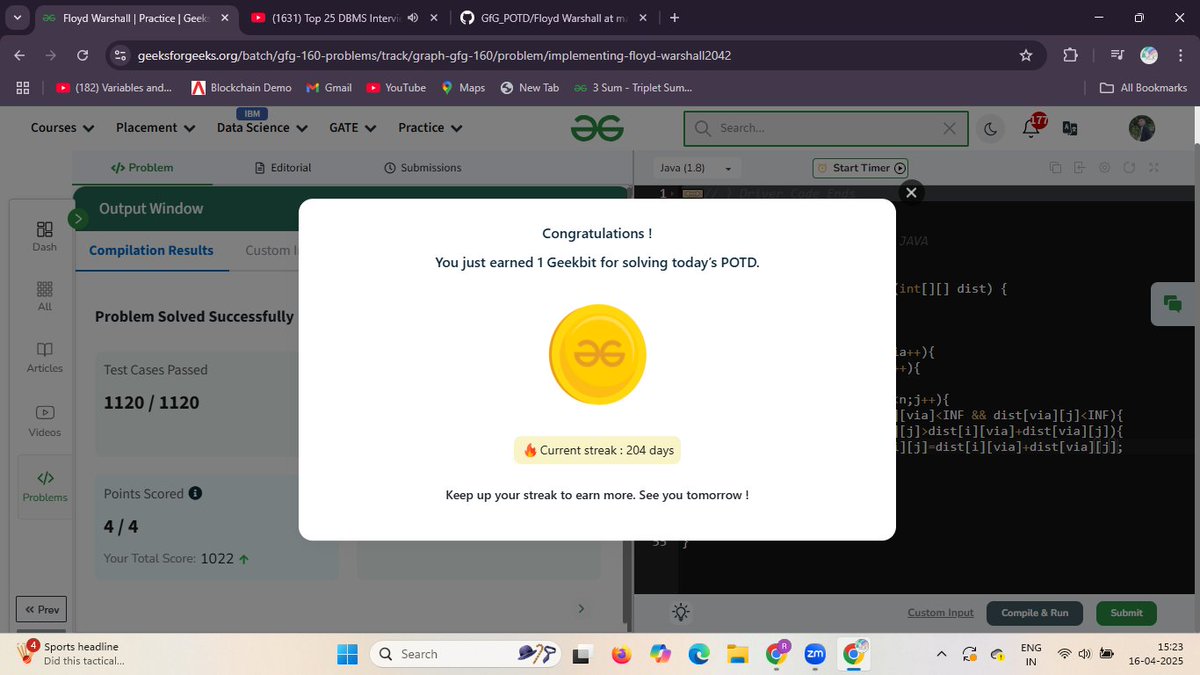Click the Points Scored info icon

(196, 494)
